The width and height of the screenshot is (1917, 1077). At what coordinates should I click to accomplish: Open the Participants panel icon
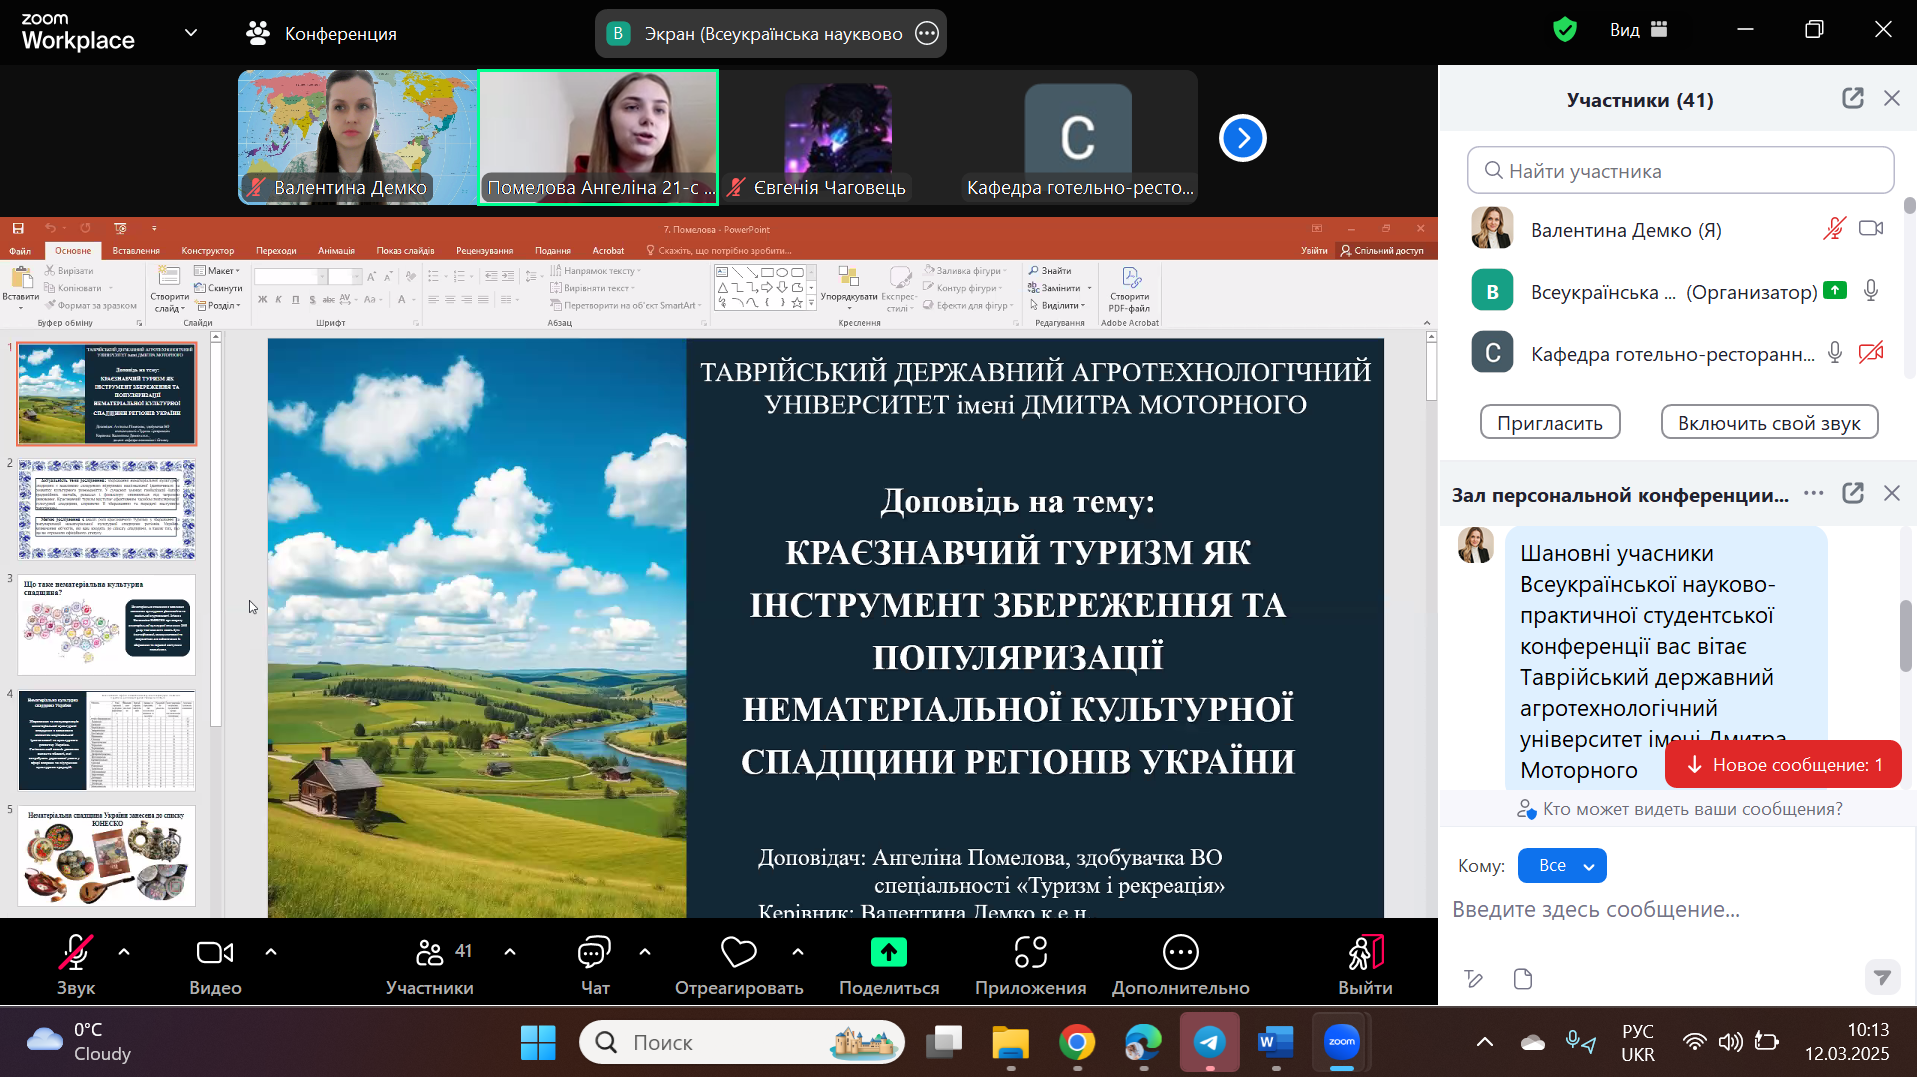(430, 953)
